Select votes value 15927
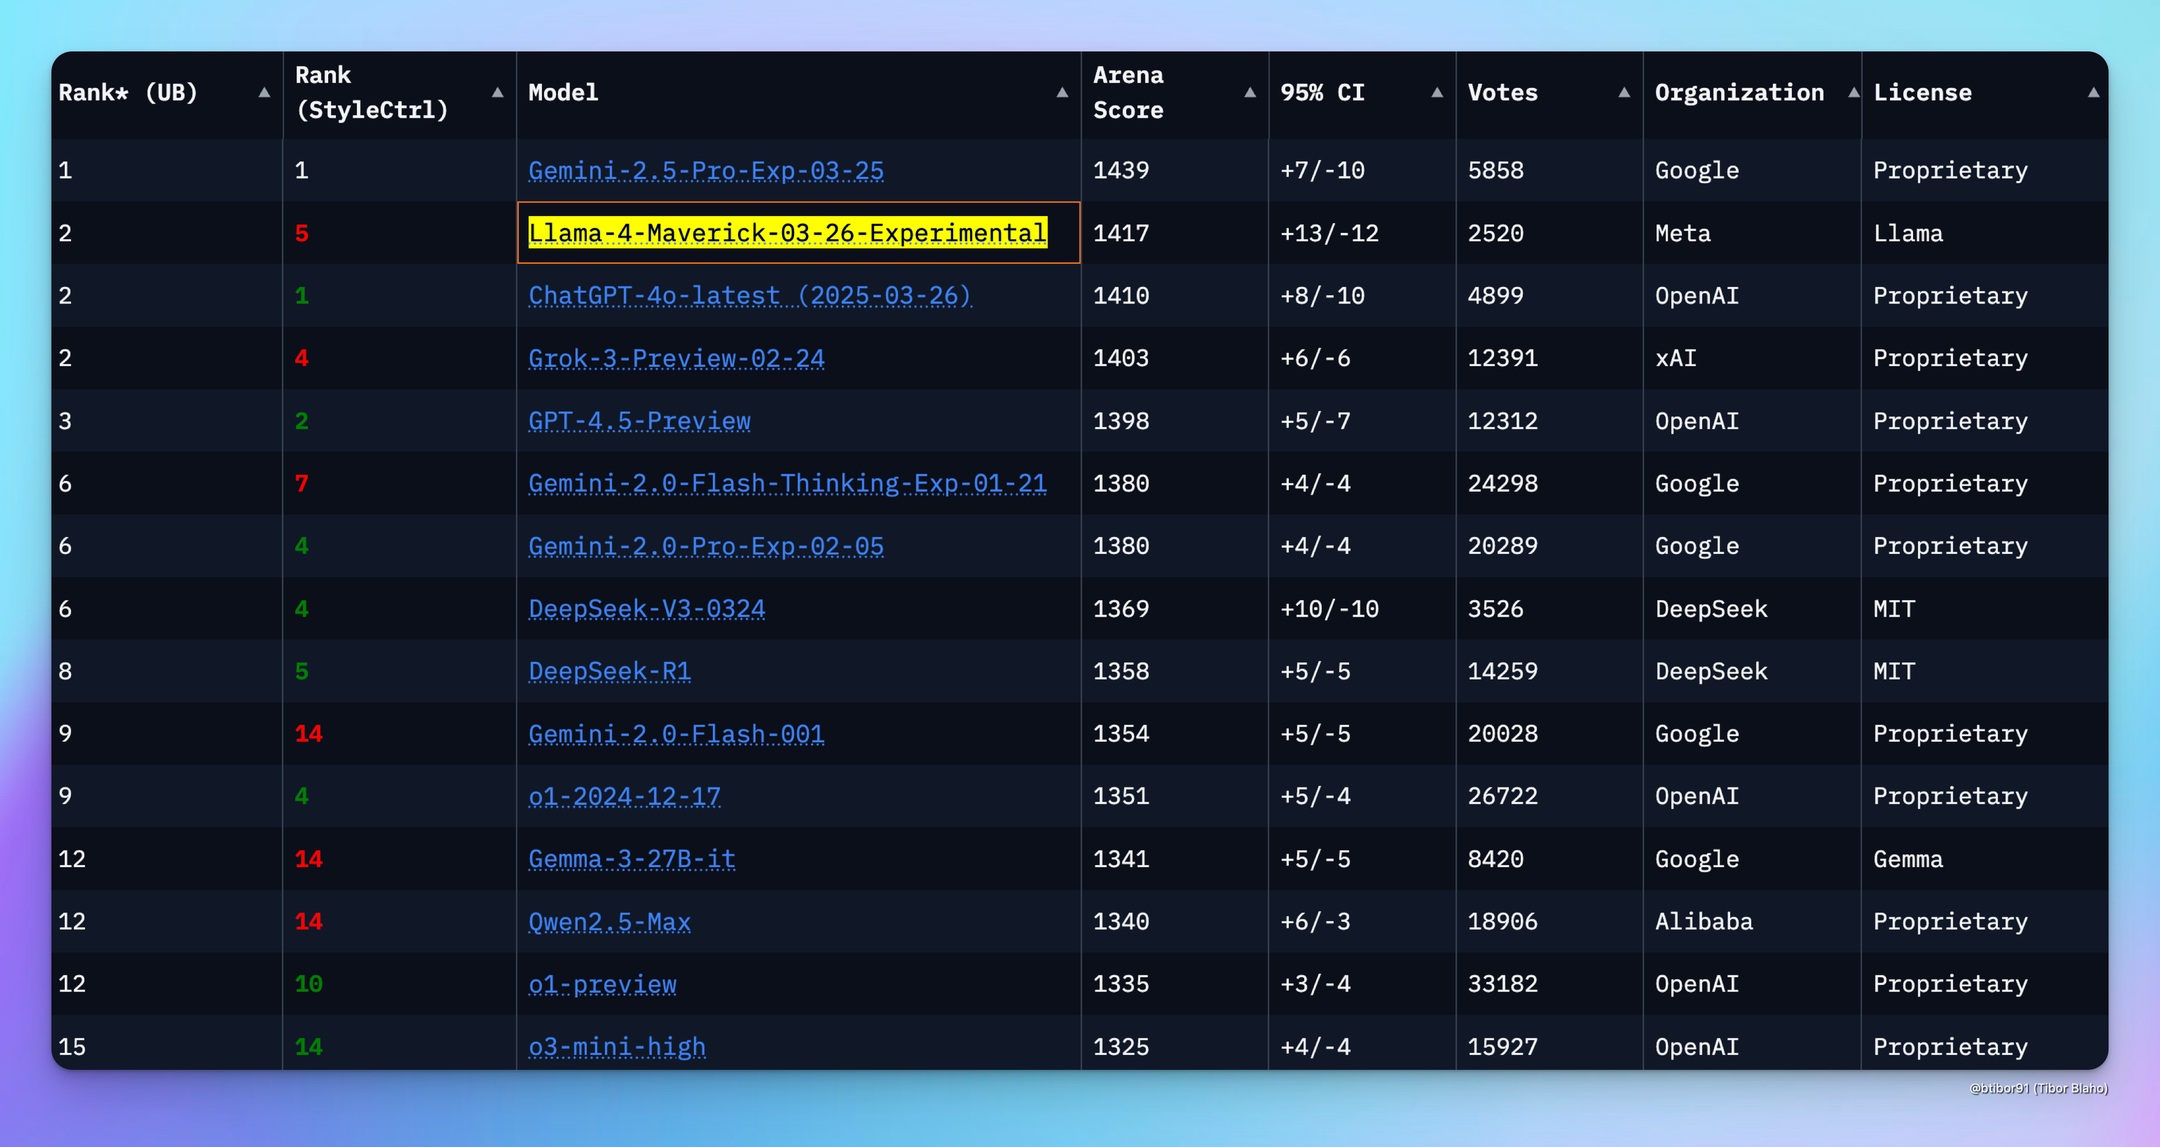 click(1503, 1047)
